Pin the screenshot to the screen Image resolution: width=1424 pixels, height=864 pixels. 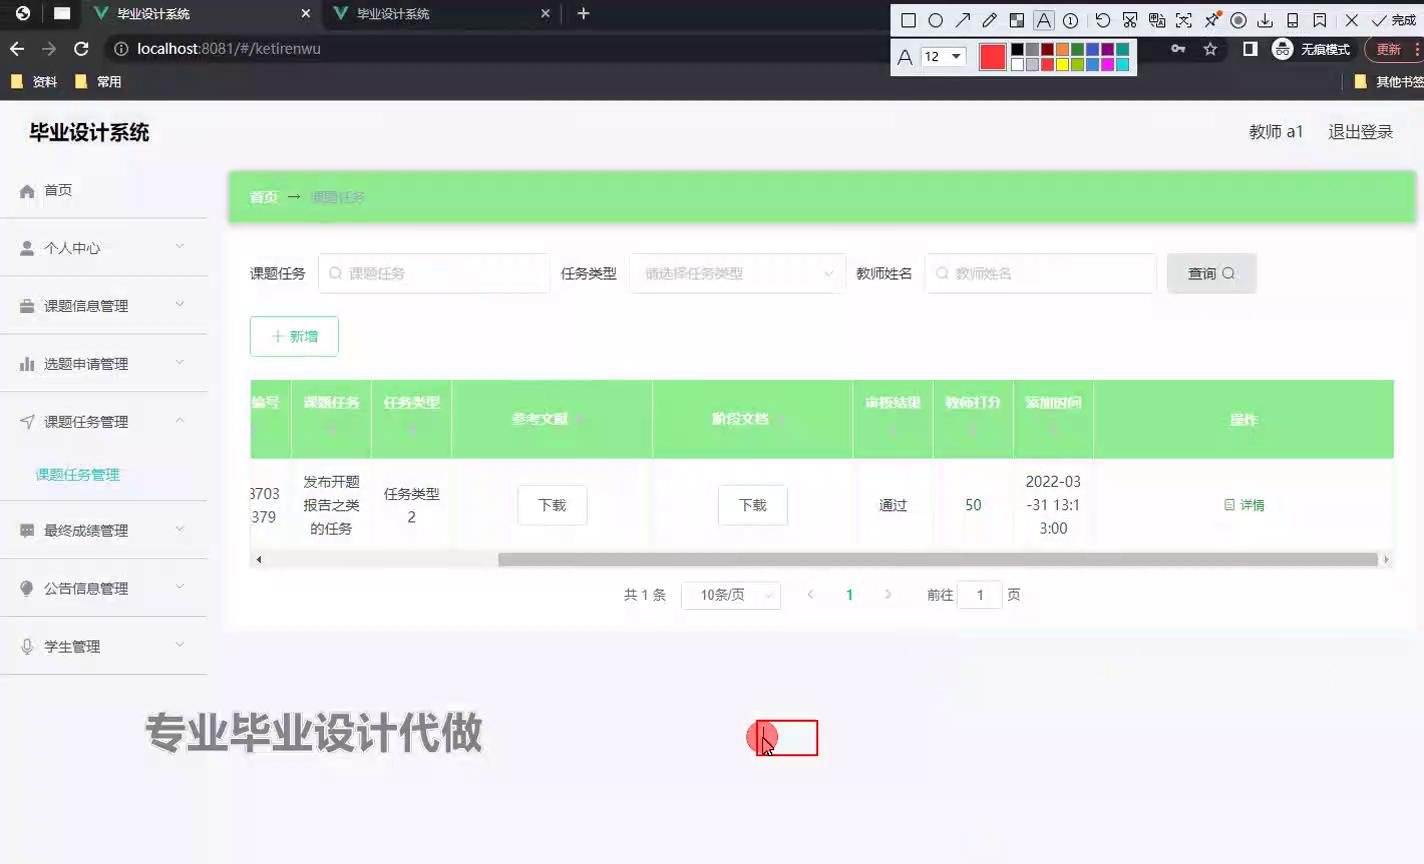pyautogui.click(x=1211, y=20)
